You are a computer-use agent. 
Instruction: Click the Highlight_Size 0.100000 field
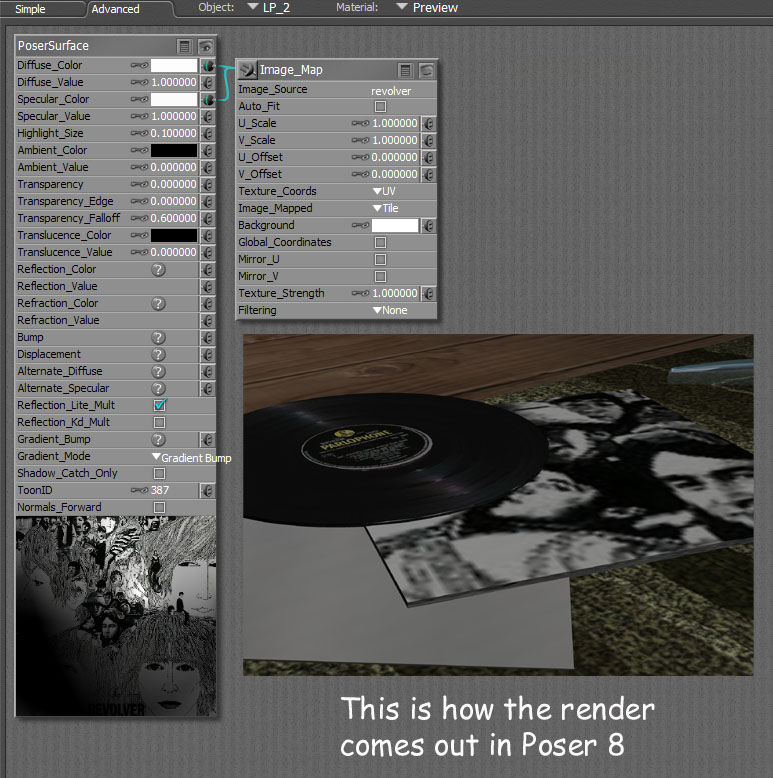point(174,133)
